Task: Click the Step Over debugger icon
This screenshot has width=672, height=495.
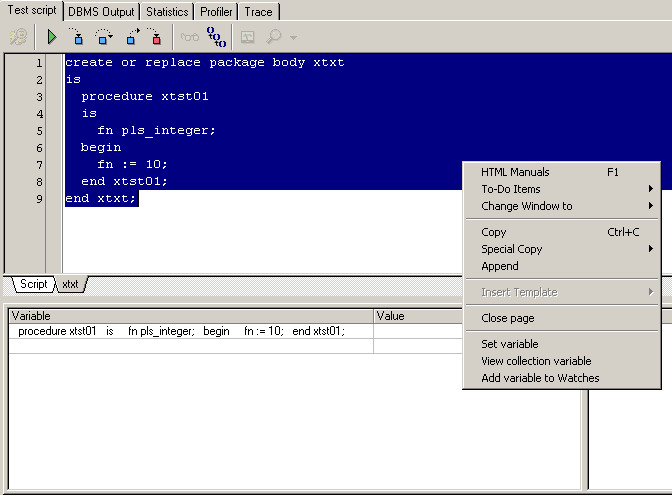Action: (103, 37)
